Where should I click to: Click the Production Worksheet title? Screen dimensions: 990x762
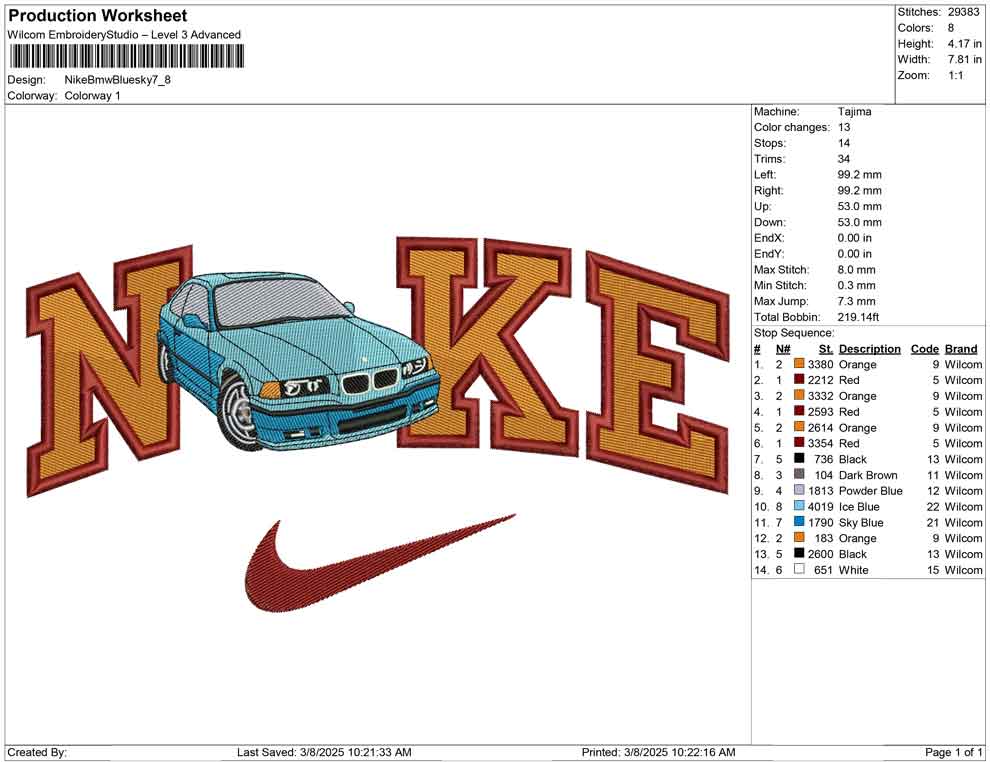click(98, 16)
